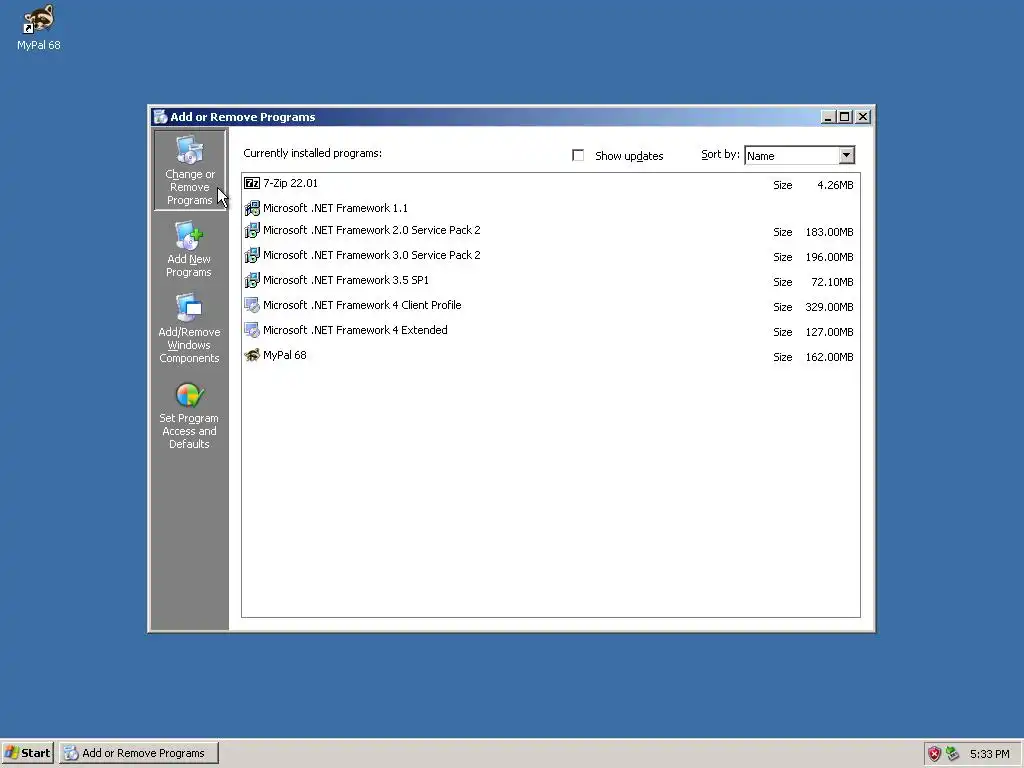
Task: Click the 5:33 PM system clock
Action: pyautogui.click(x=989, y=754)
